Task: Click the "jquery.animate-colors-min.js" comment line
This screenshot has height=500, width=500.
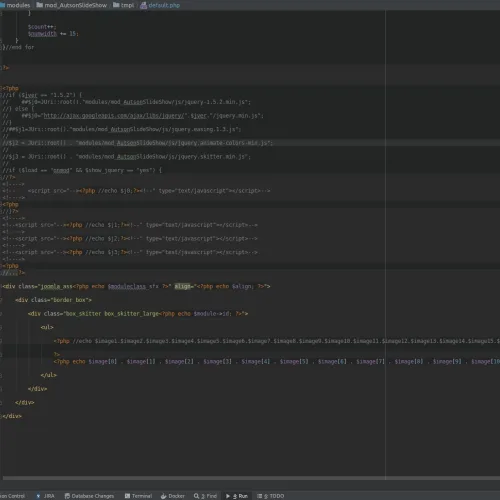Action: (137, 143)
